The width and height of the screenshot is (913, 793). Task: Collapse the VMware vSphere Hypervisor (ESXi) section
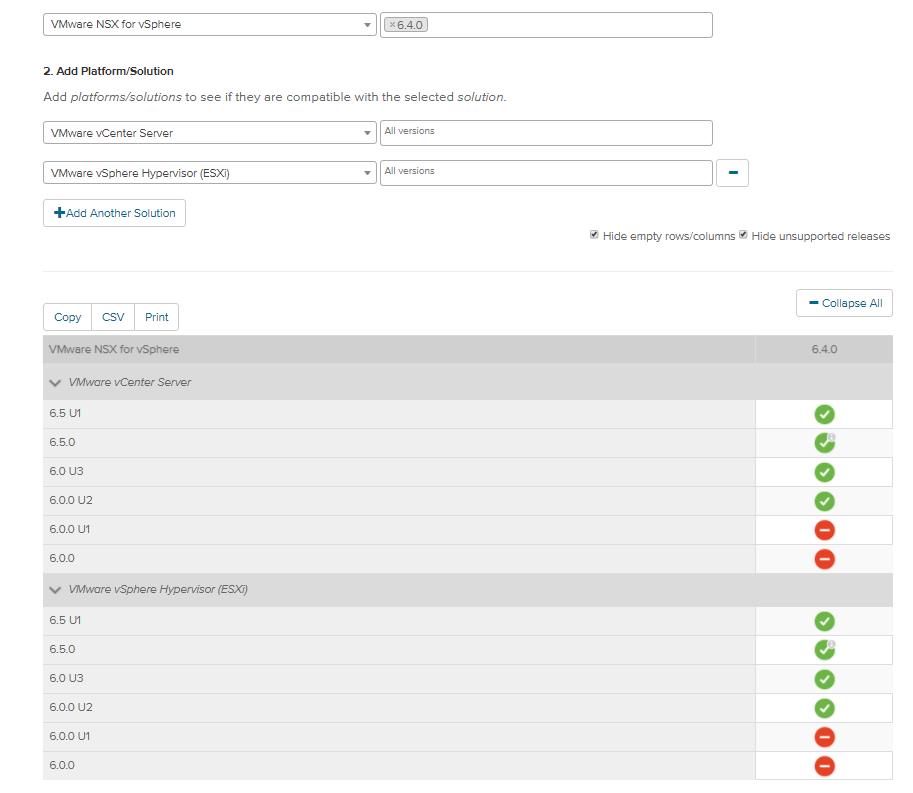click(55, 590)
